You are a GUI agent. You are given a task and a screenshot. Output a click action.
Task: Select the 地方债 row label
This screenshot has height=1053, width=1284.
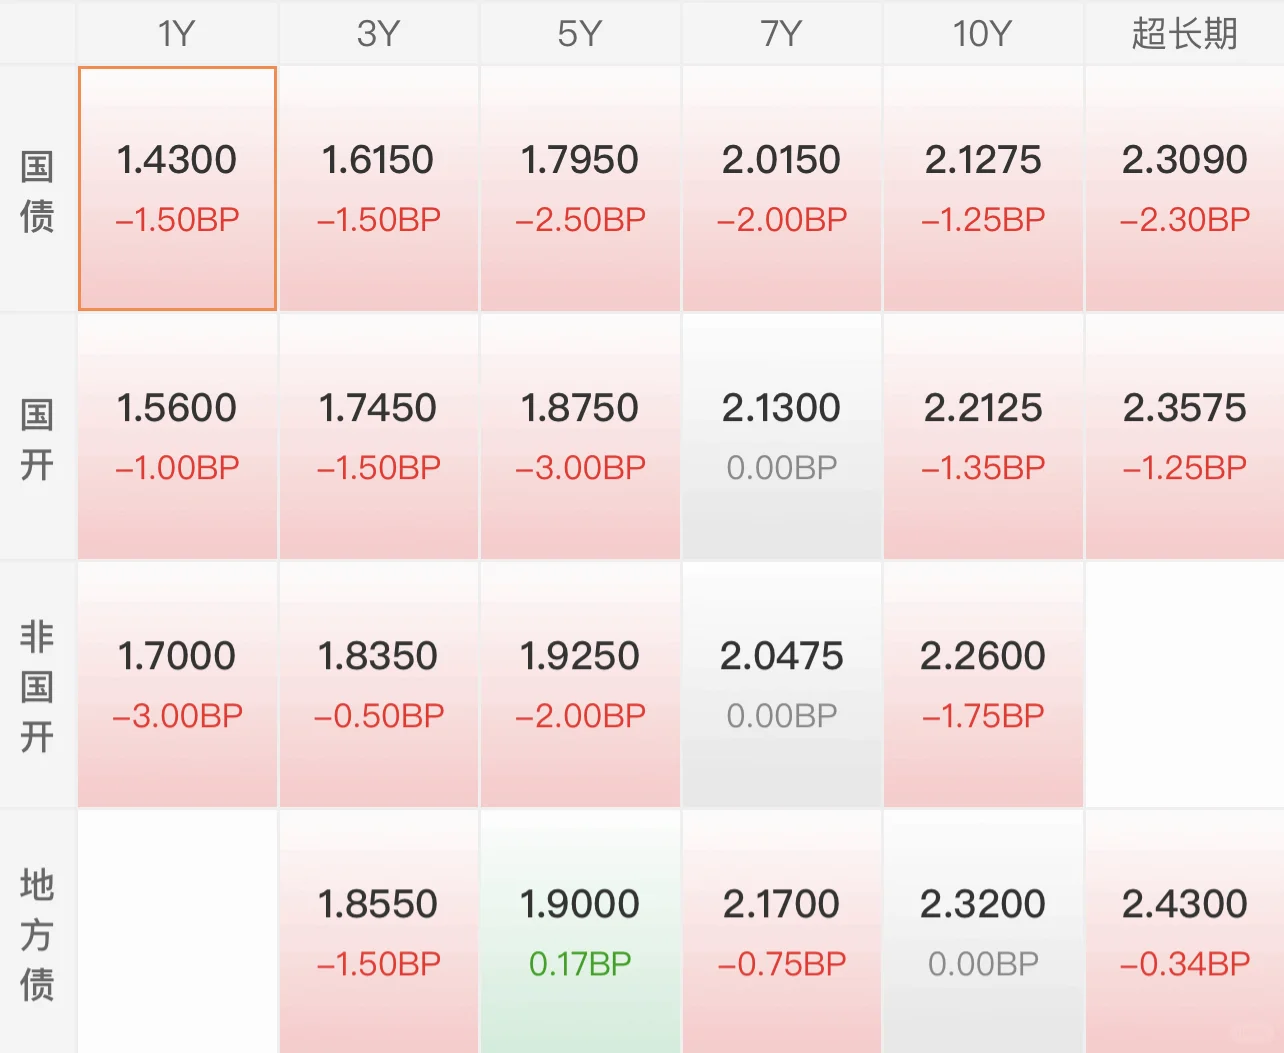37,934
